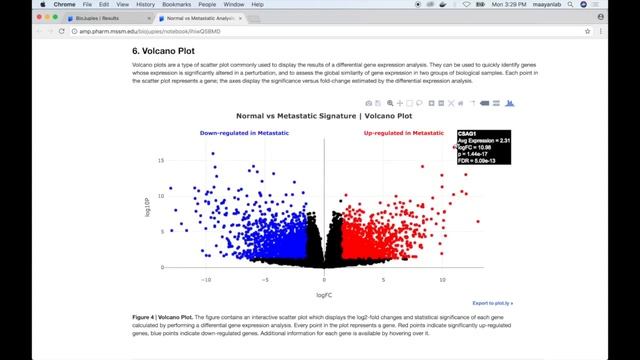Click the plot Zoom Out icon
The image size is (640, 360).
(441, 103)
